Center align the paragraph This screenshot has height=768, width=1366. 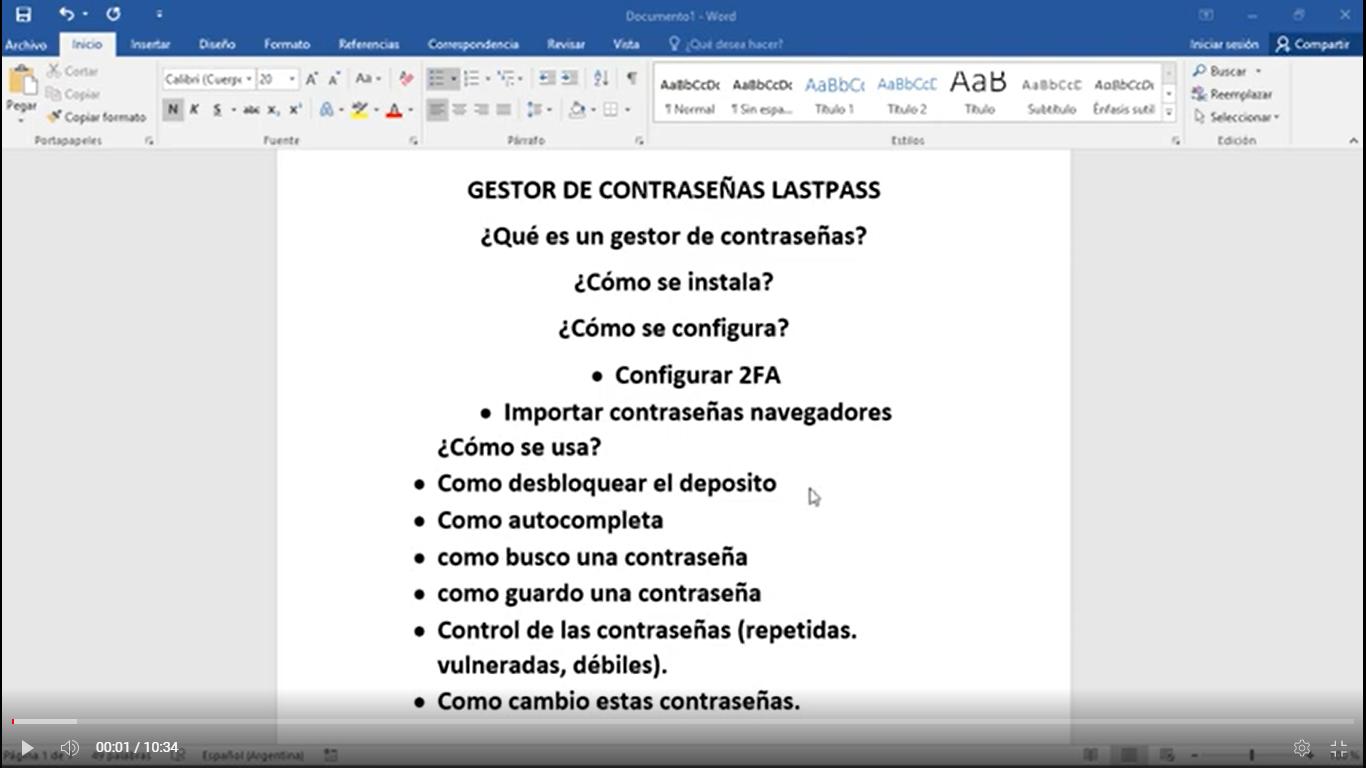pyautogui.click(x=459, y=110)
